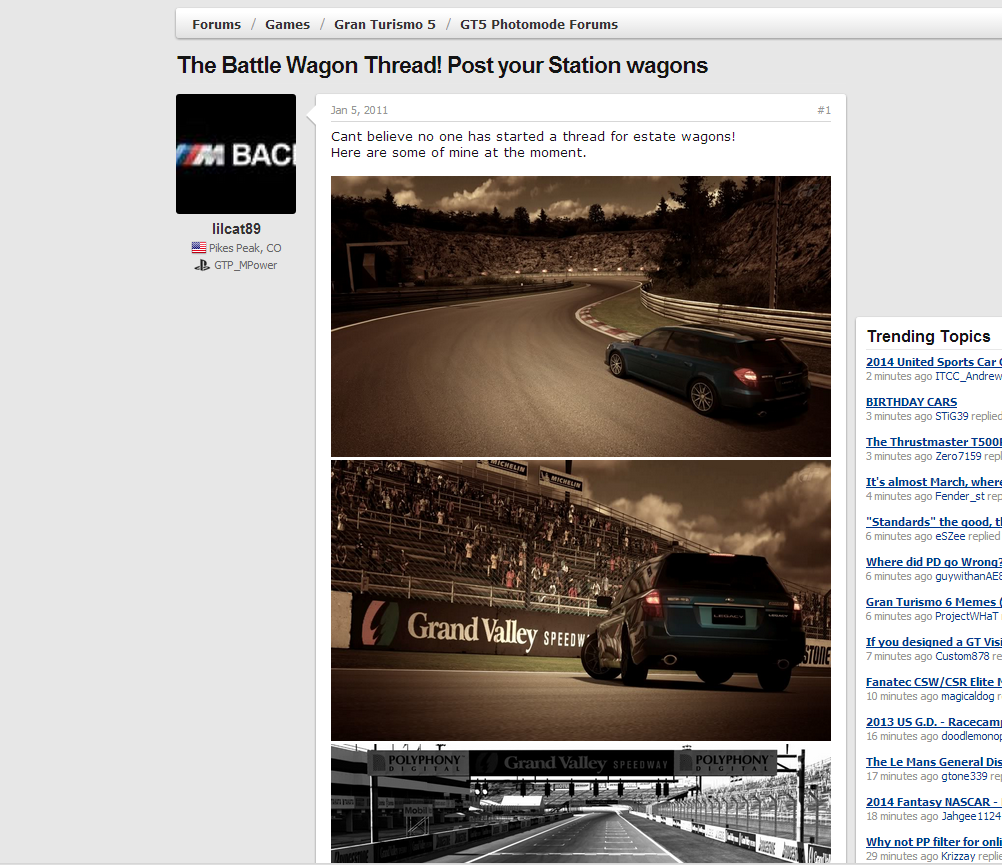Image resolution: width=1002 pixels, height=865 pixels.
Task: Click the Jan 5, 2011 post date
Action: [359, 110]
